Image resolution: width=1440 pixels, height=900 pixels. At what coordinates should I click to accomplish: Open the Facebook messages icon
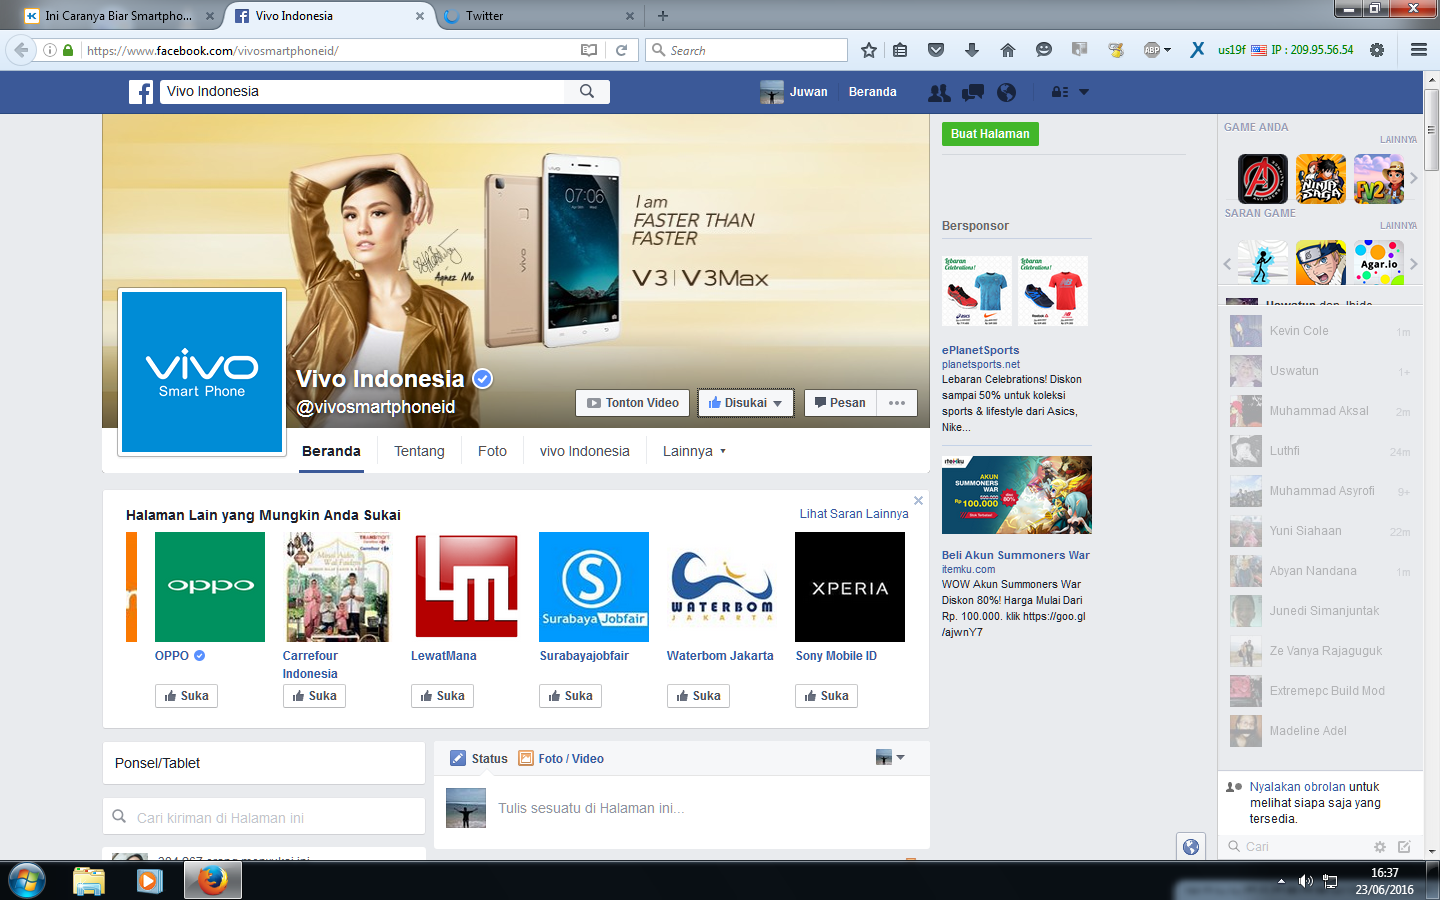(972, 92)
